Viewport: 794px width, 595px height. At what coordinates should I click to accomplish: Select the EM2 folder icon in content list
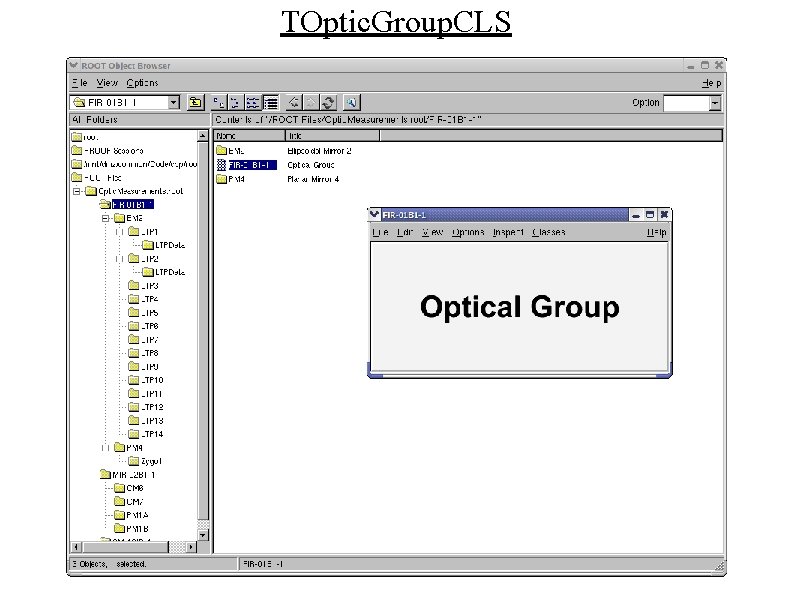[x=221, y=150]
